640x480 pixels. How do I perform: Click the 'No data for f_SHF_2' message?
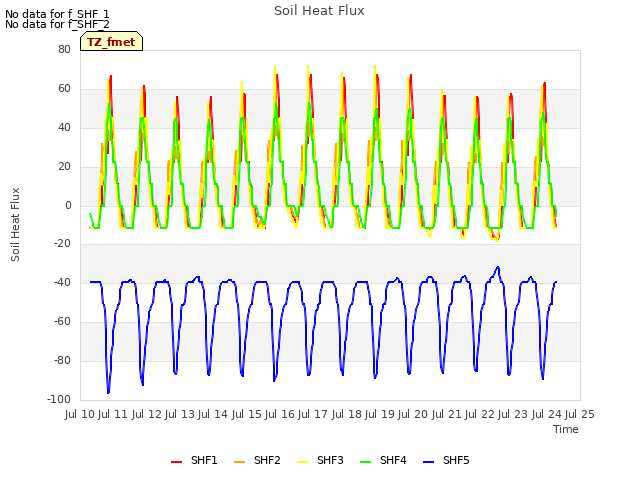coord(57,24)
